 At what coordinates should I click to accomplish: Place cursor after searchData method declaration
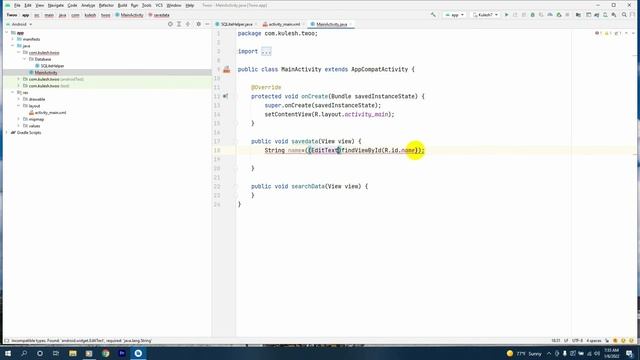click(x=368, y=187)
